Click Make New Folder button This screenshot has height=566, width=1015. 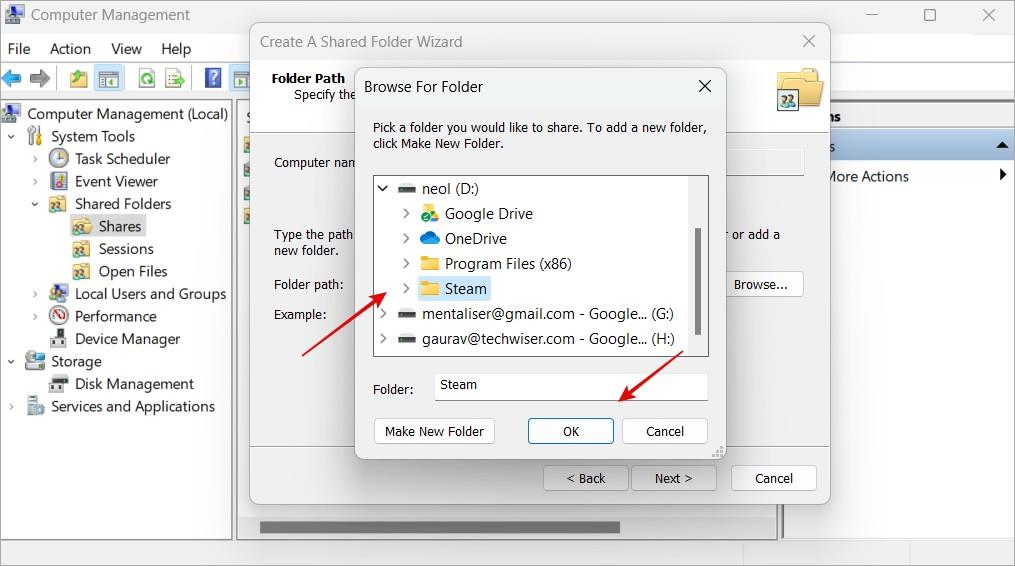click(x=434, y=431)
